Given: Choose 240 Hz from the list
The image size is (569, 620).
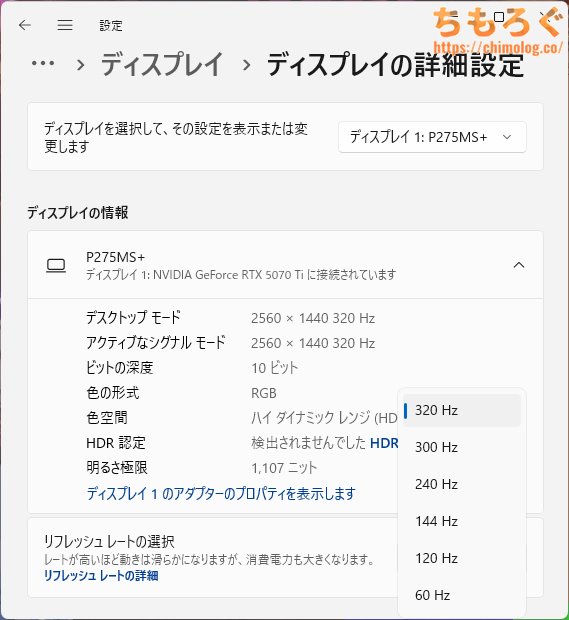Looking at the screenshot, I should [x=461, y=484].
